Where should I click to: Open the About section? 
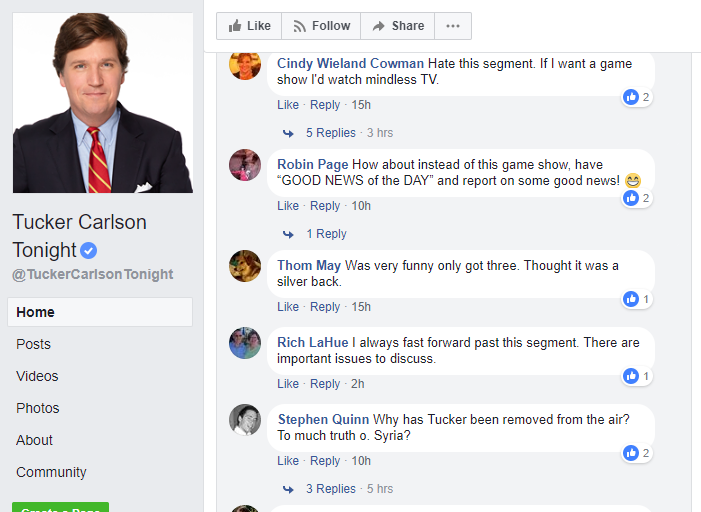point(34,440)
